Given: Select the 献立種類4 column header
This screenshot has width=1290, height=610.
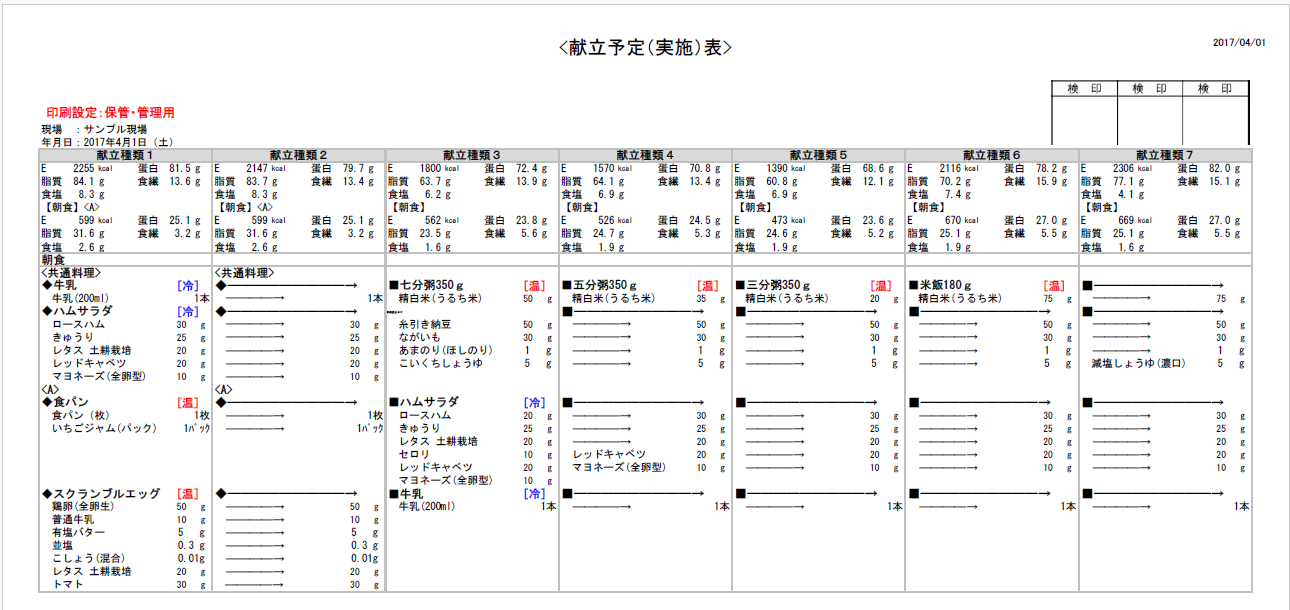Looking at the screenshot, I should pos(645,155).
